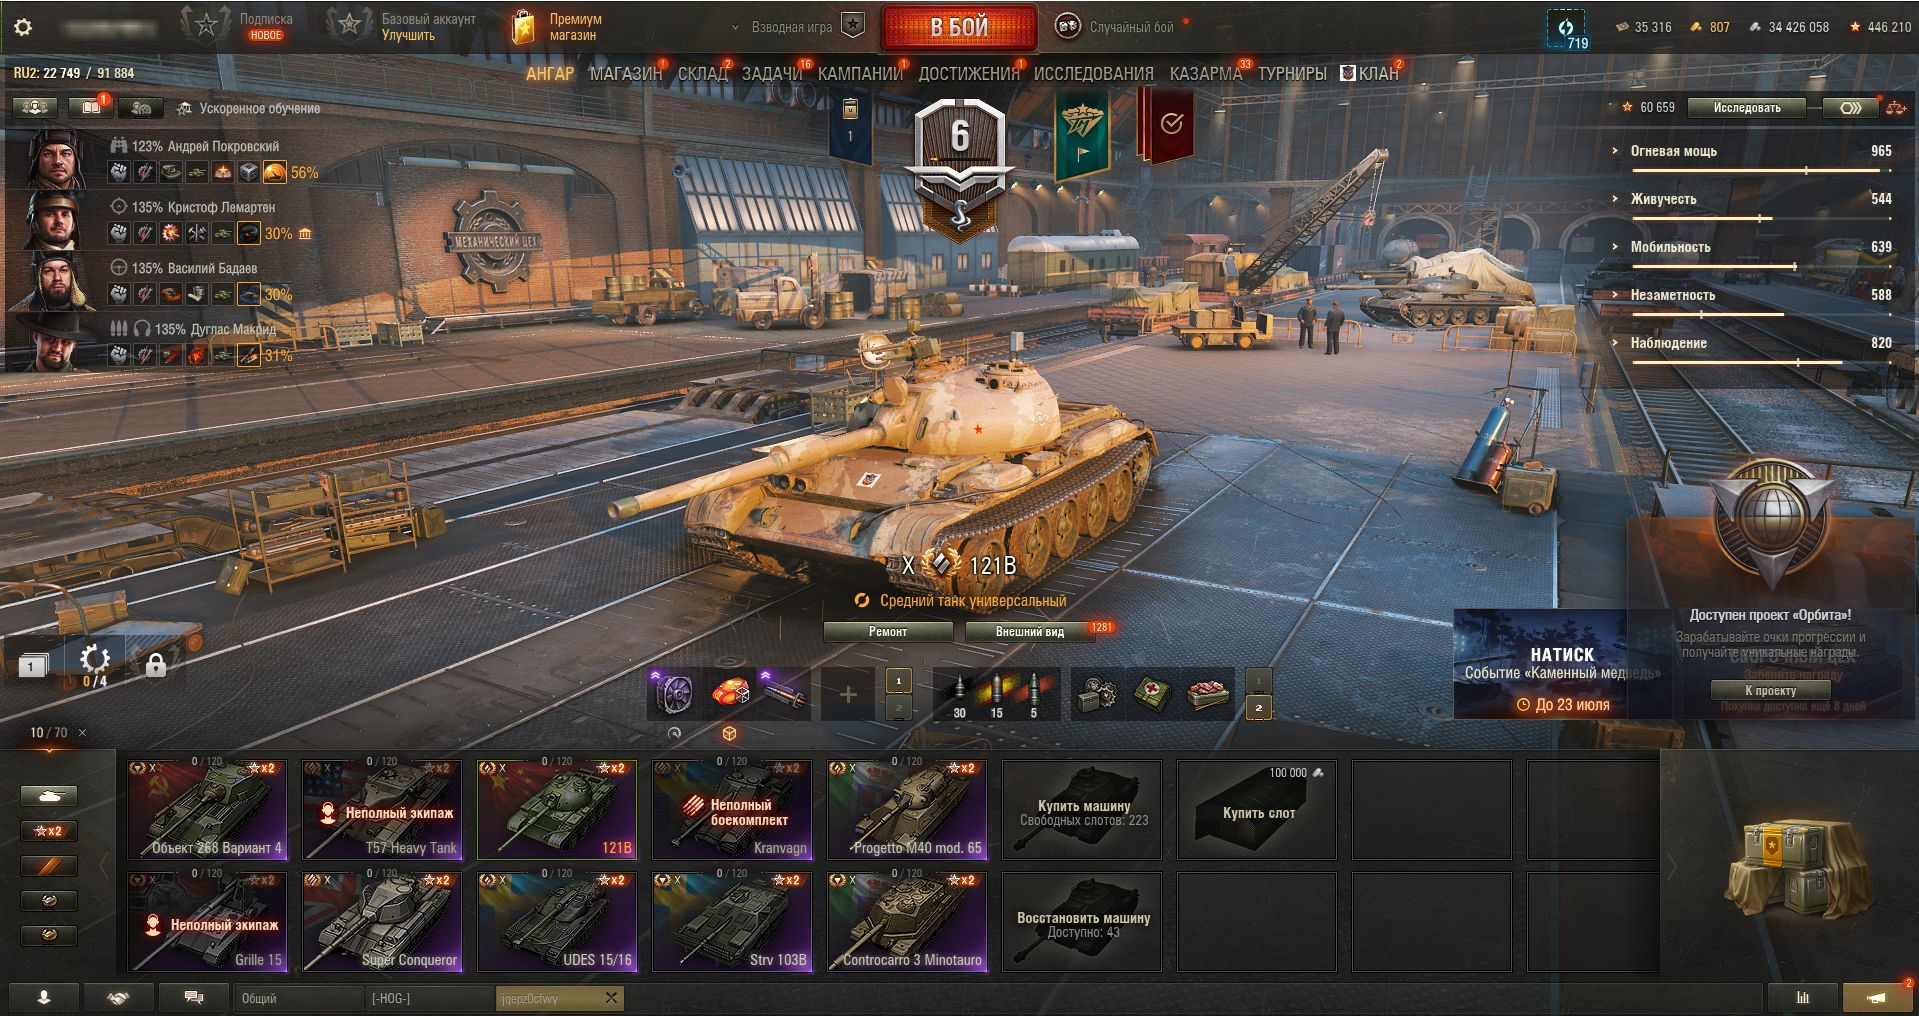Open the contacts handshake icon
1919x1016 pixels.
pos(118,998)
